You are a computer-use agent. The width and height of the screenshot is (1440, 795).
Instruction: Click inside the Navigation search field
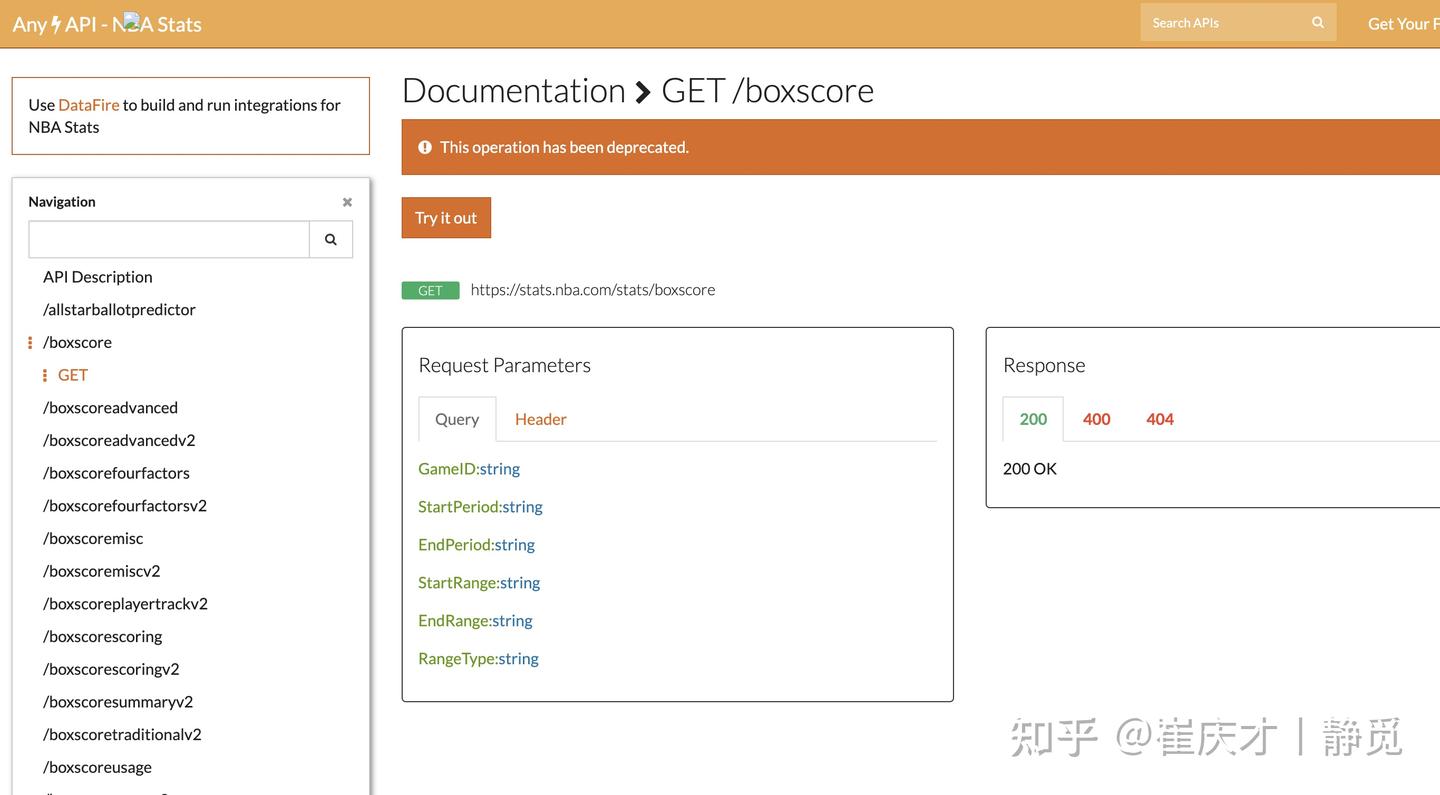tap(168, 239)
